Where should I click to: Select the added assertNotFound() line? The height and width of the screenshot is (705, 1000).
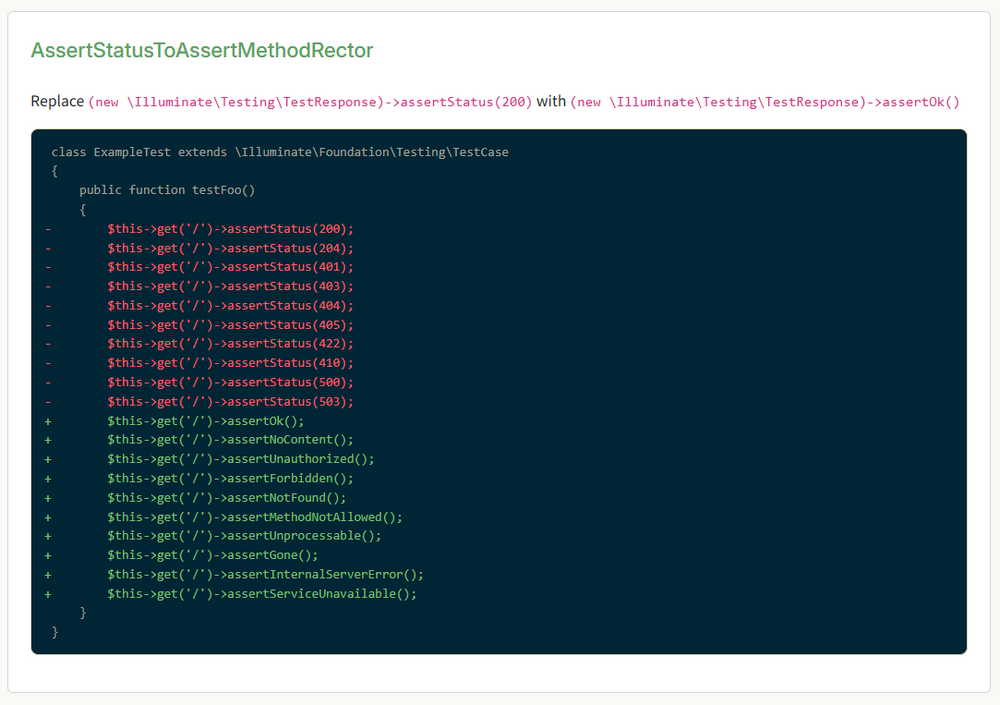(226, 498)
